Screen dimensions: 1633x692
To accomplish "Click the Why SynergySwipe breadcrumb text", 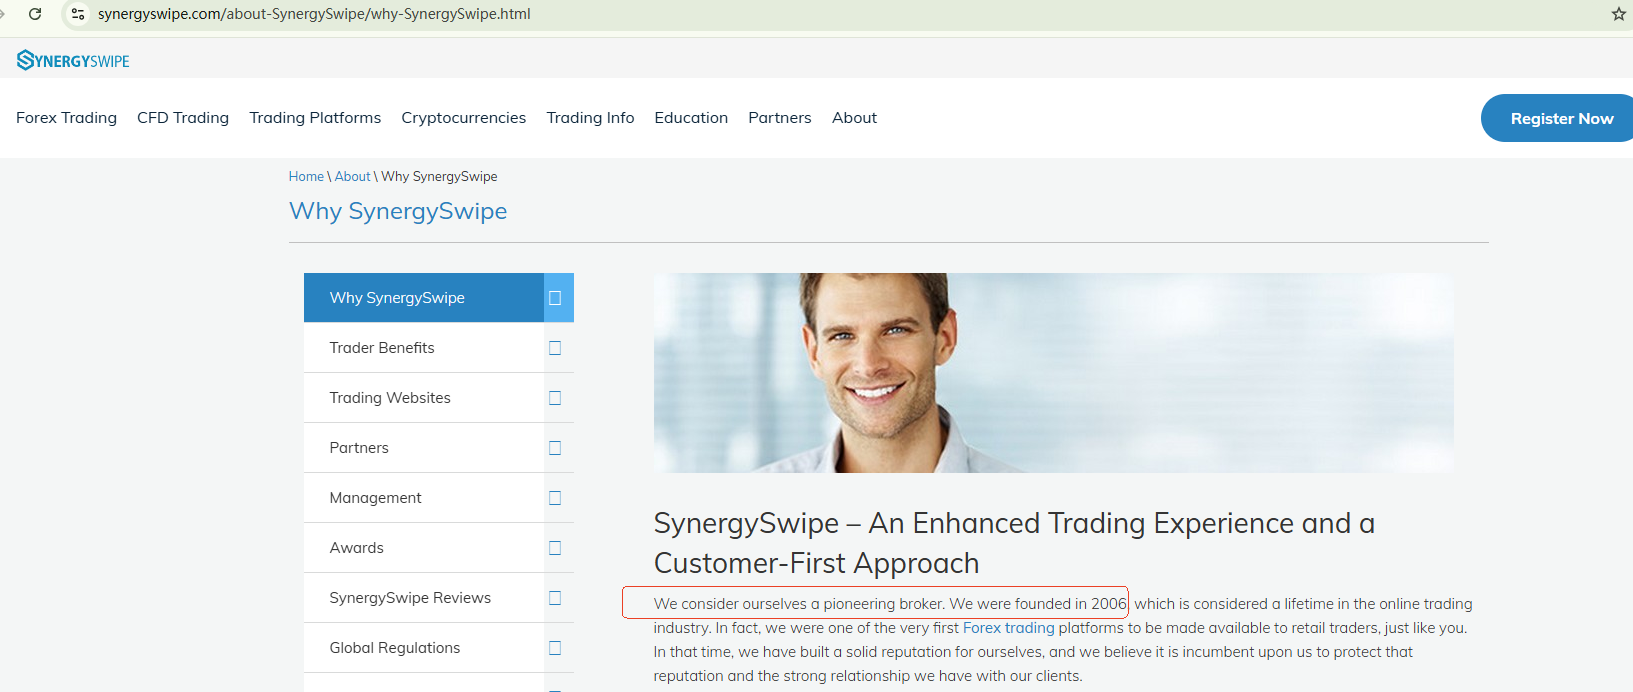I will pyautogui.click(x=439, y=176).
